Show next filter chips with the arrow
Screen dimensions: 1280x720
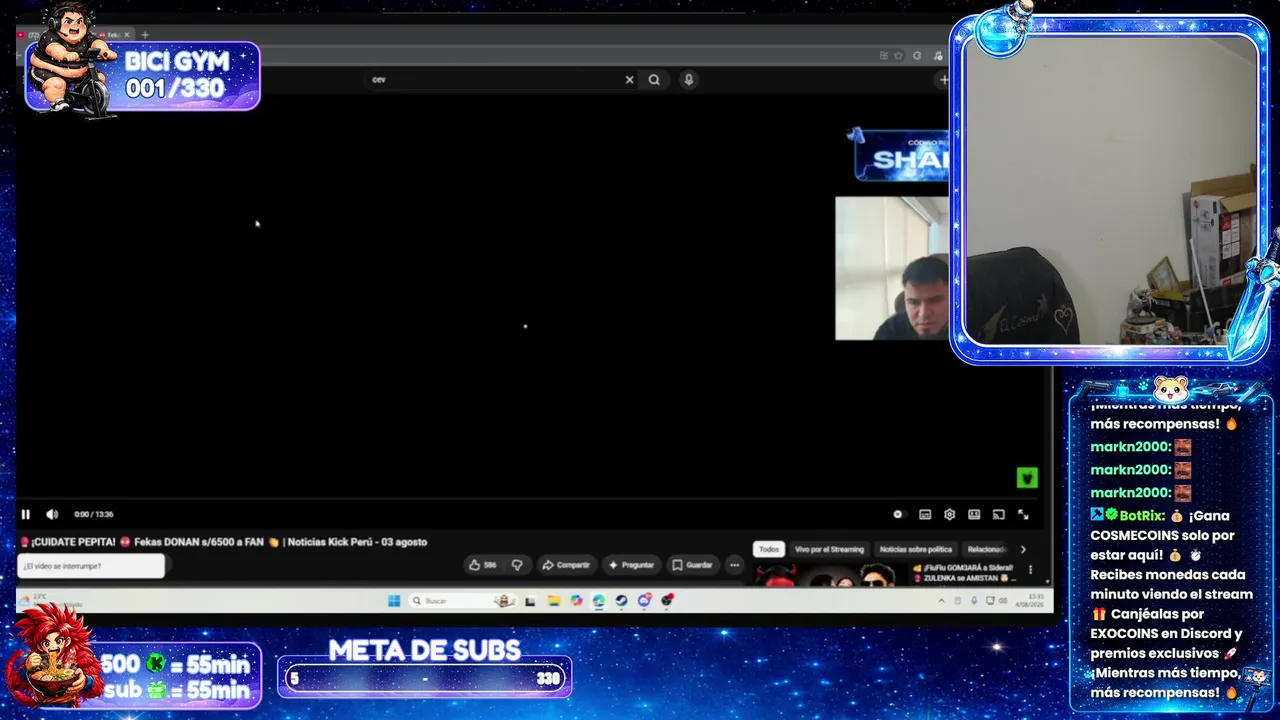[x=1022, y=549]
